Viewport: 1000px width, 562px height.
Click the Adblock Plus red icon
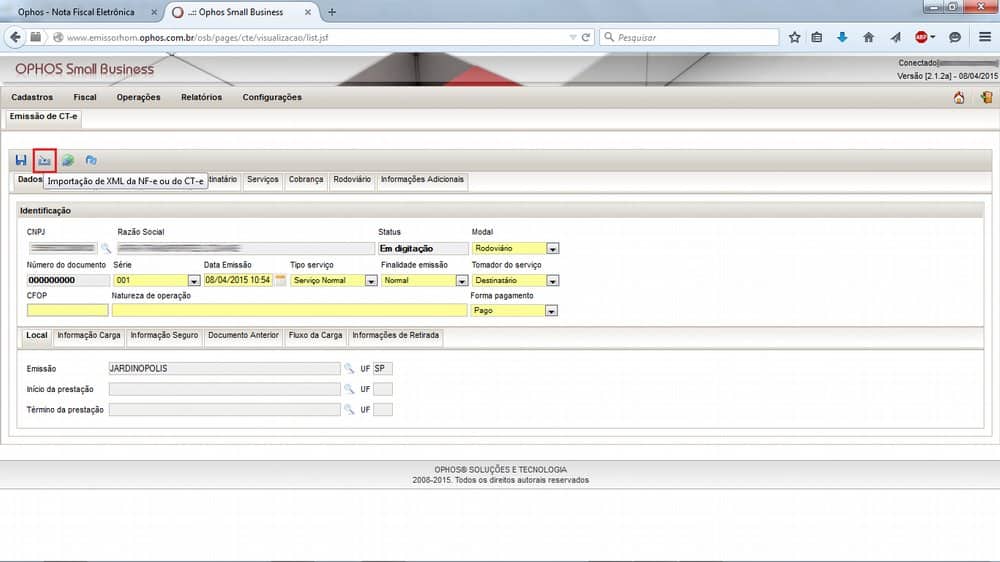pos(921,37)
